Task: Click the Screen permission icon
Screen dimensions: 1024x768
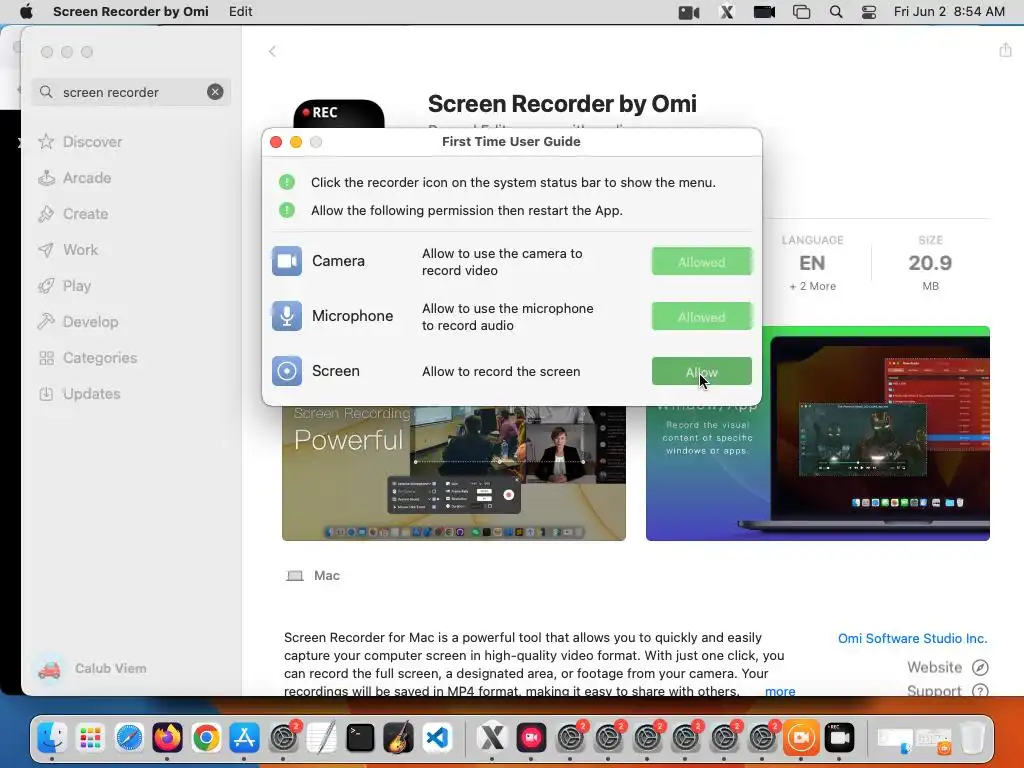Action: 287,371
